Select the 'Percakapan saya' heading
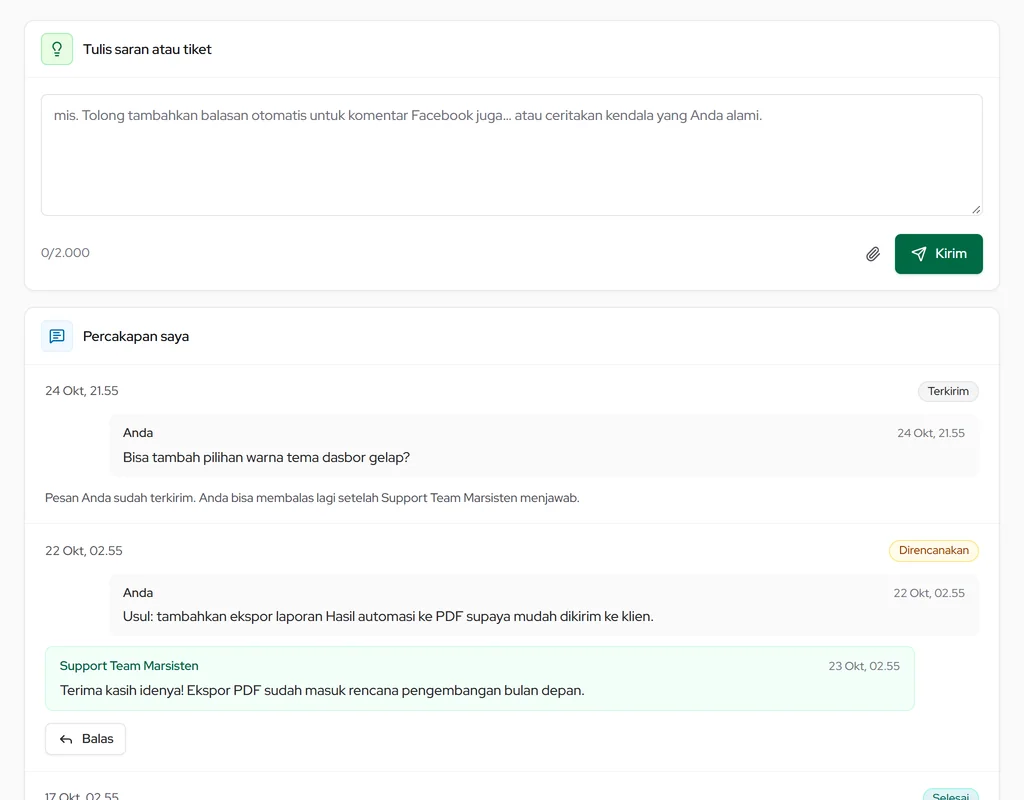The width and height of the screenshot is (1024, 800). [x=136, y=336]
